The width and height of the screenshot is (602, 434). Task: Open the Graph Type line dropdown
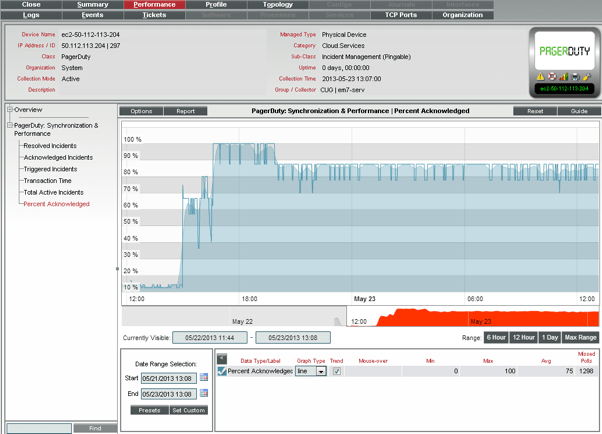321,371
